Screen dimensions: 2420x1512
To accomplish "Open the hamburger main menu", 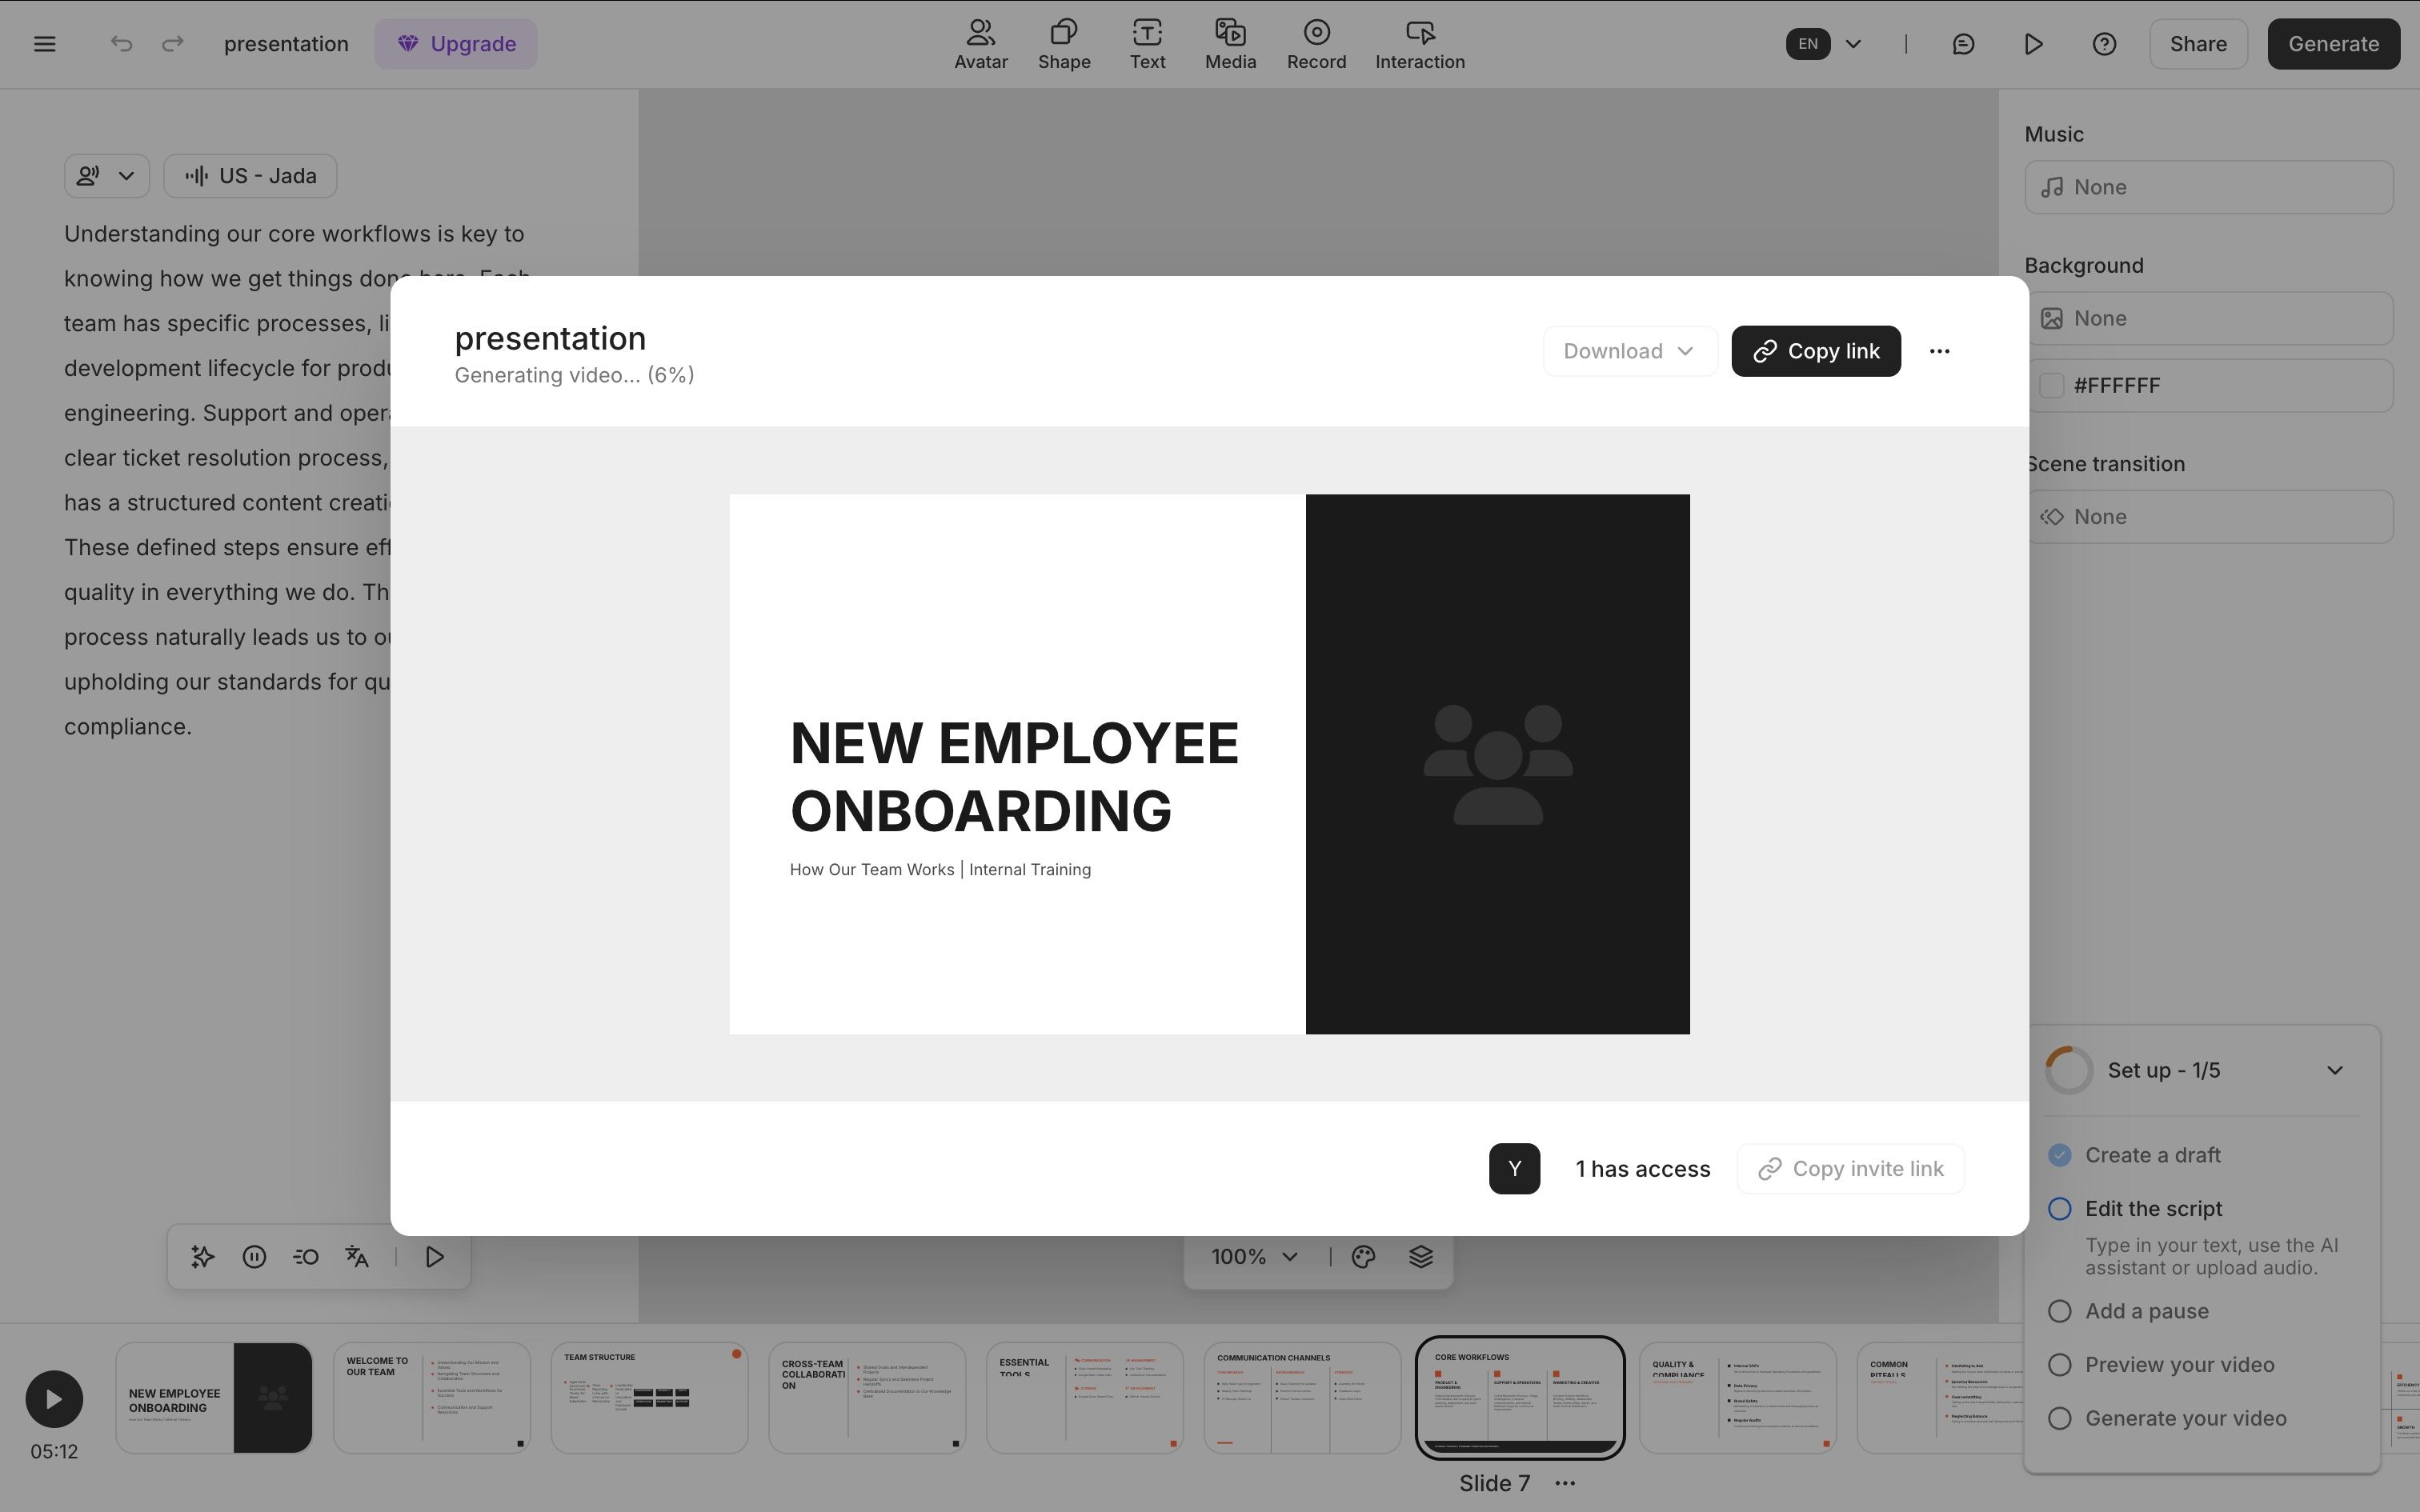I will click(44, 44).
